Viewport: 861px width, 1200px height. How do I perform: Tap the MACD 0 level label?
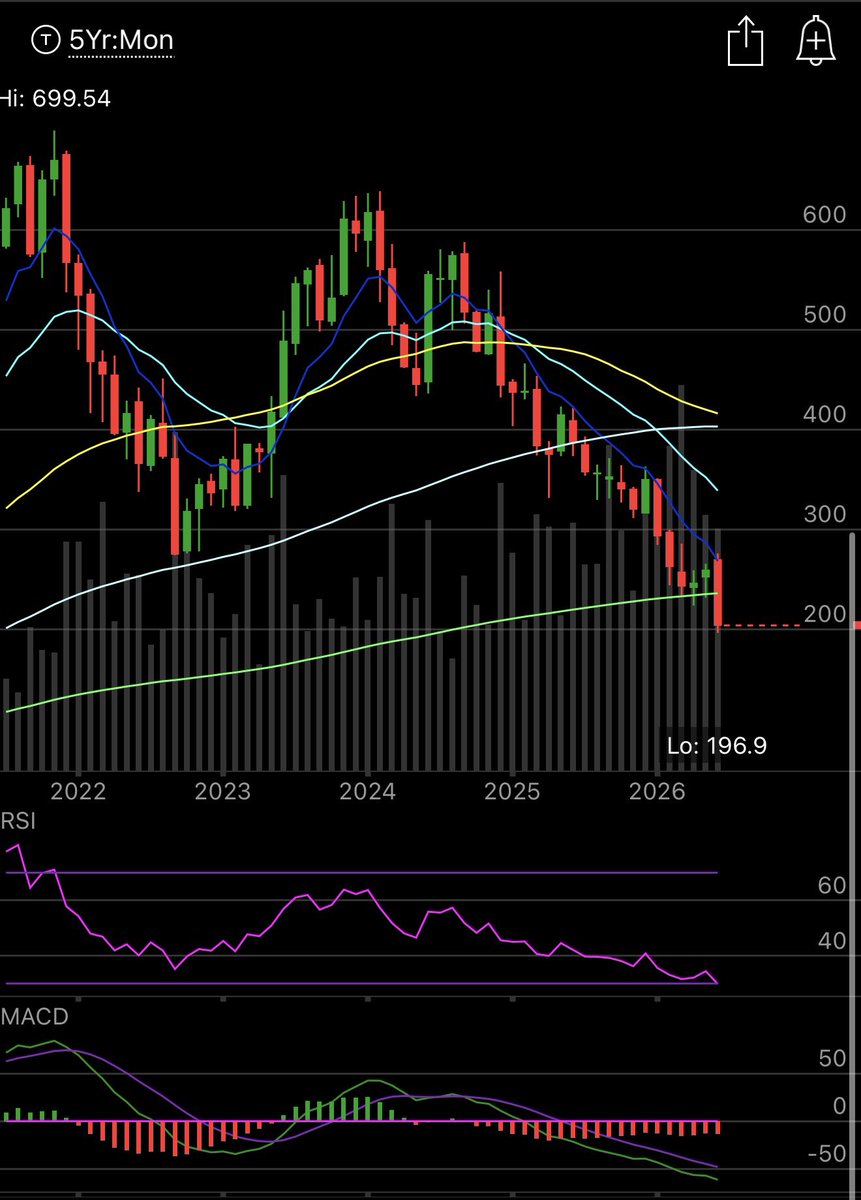coord(840,1106)
